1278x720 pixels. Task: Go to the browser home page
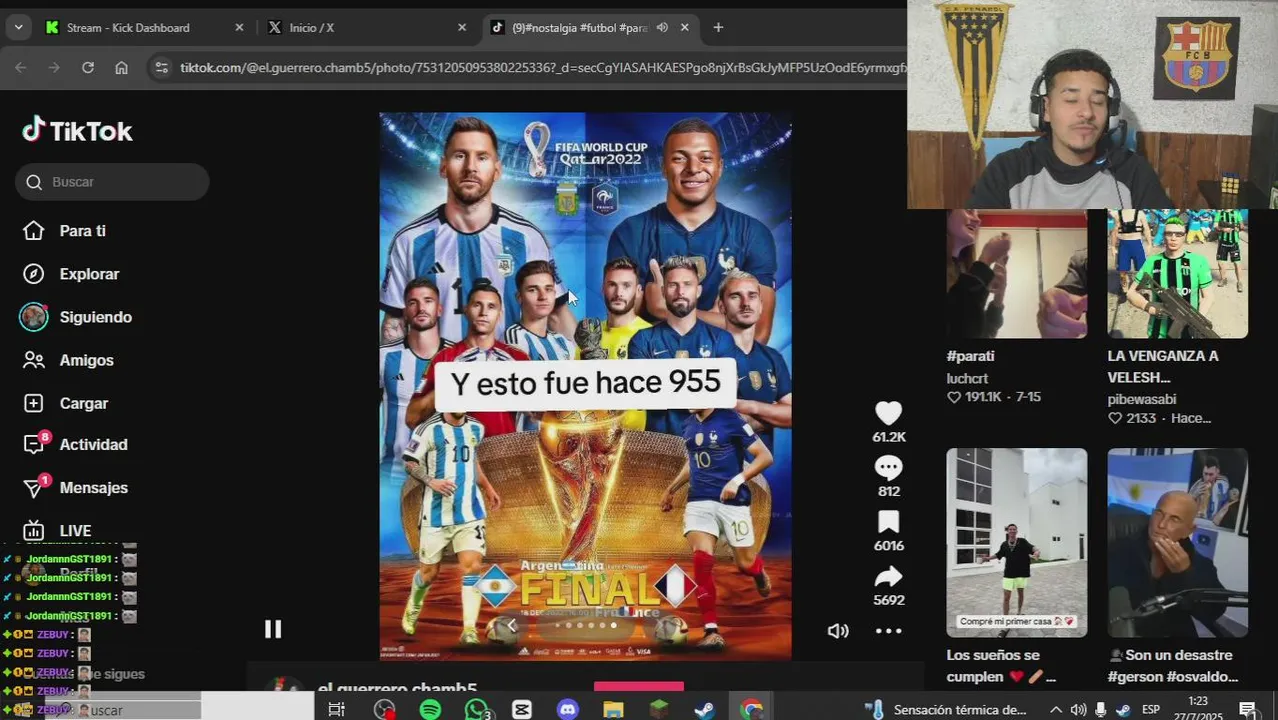point(121,68)
